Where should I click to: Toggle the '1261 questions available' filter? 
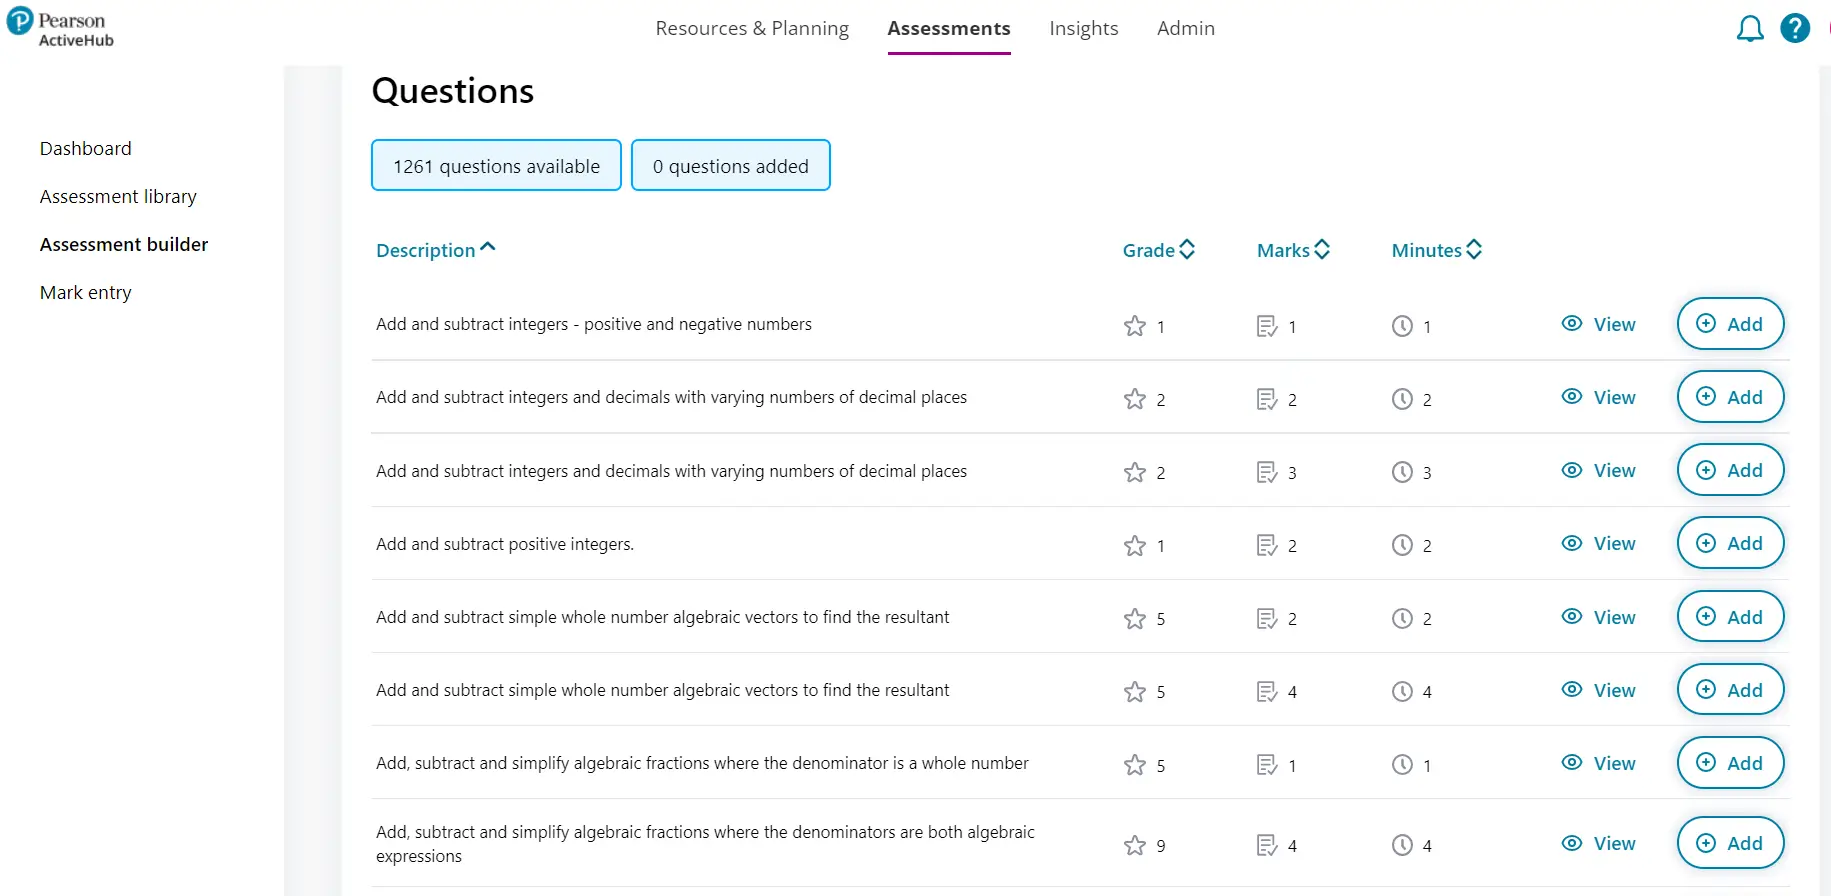(x=496, y=166)
